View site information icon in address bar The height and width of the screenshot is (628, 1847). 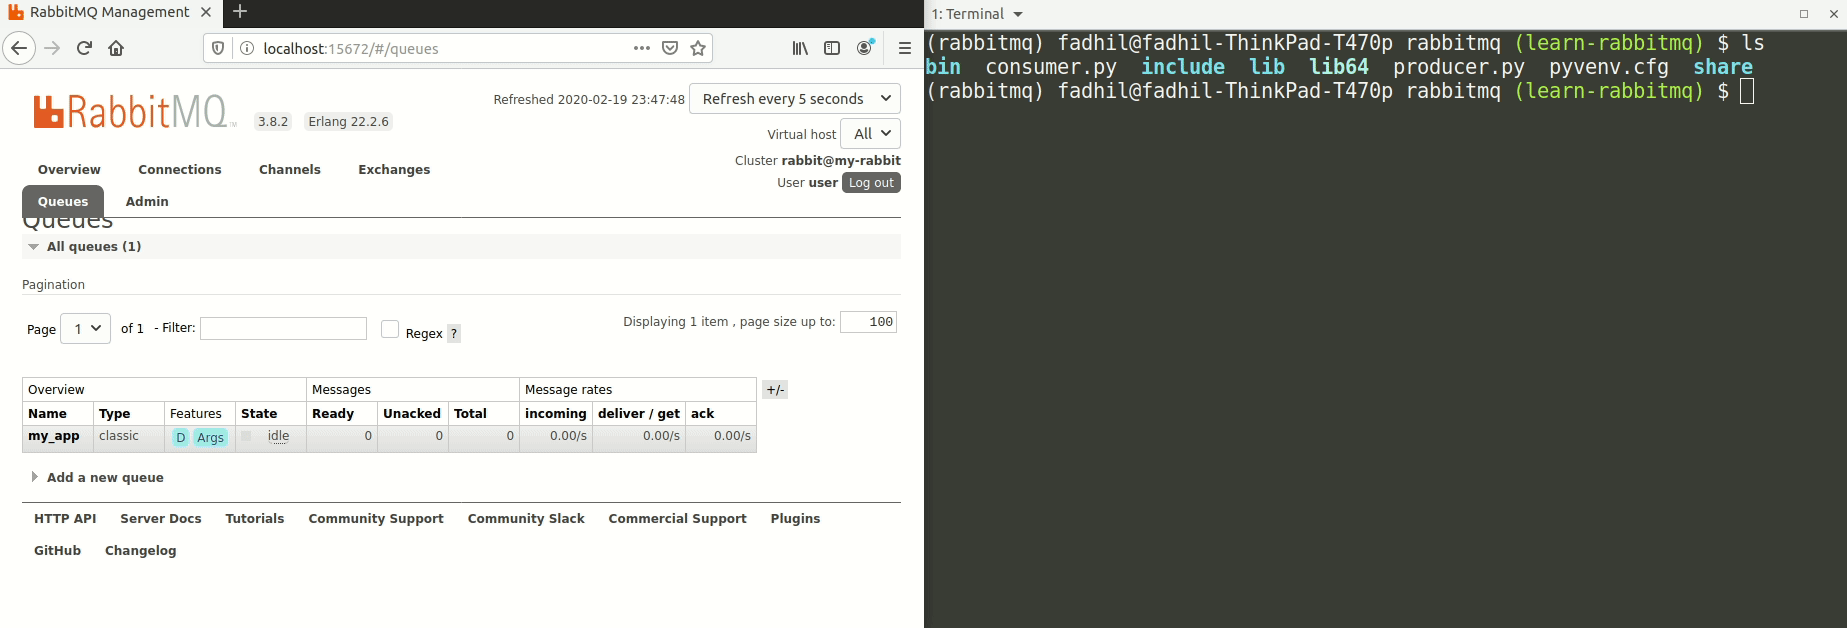(246, 48)
